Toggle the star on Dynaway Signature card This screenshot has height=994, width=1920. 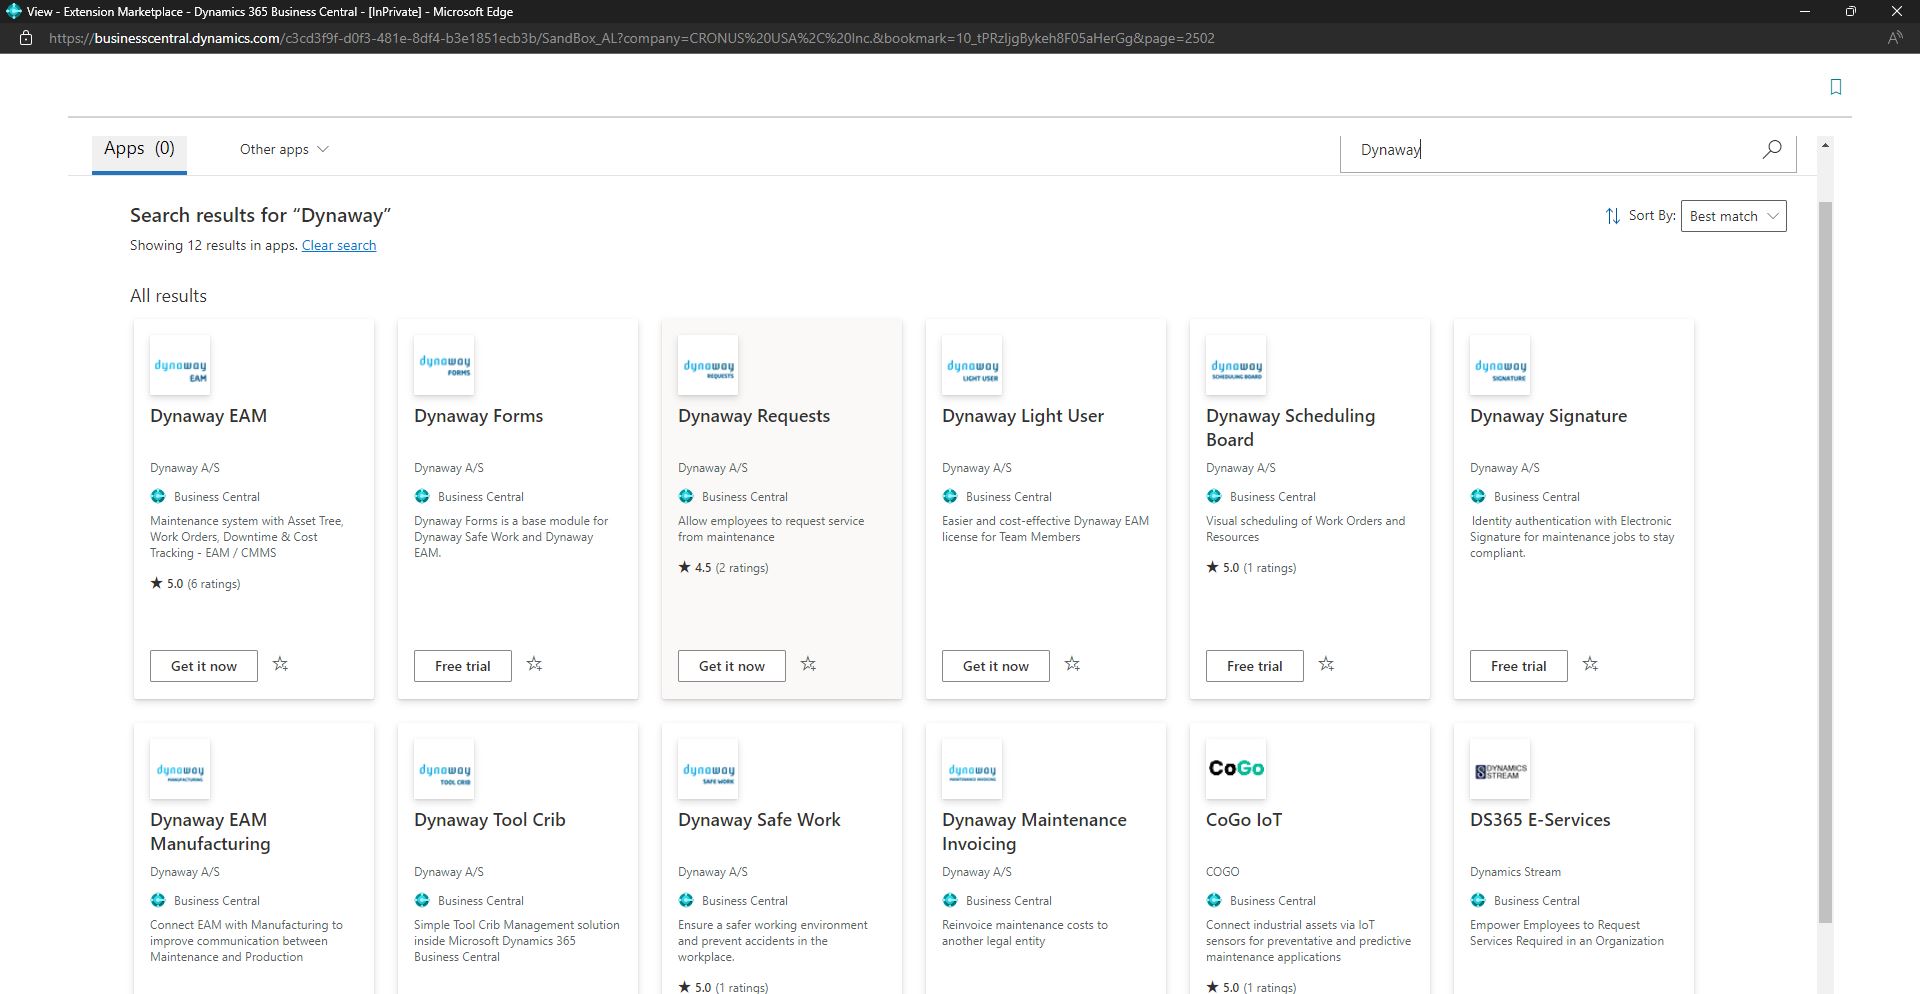coord(1590,664)
